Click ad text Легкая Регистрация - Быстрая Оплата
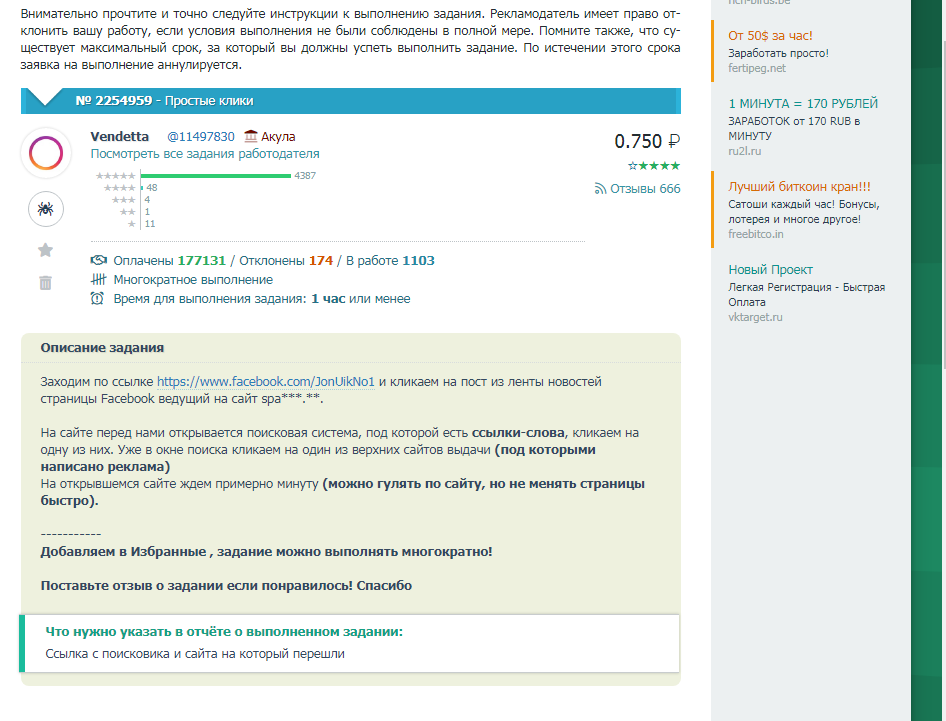946x721 pixels. 807,294
